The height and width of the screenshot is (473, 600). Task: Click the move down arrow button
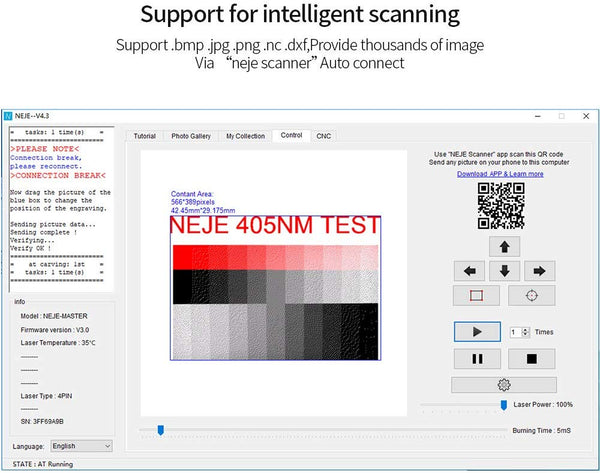click(504, 270)
